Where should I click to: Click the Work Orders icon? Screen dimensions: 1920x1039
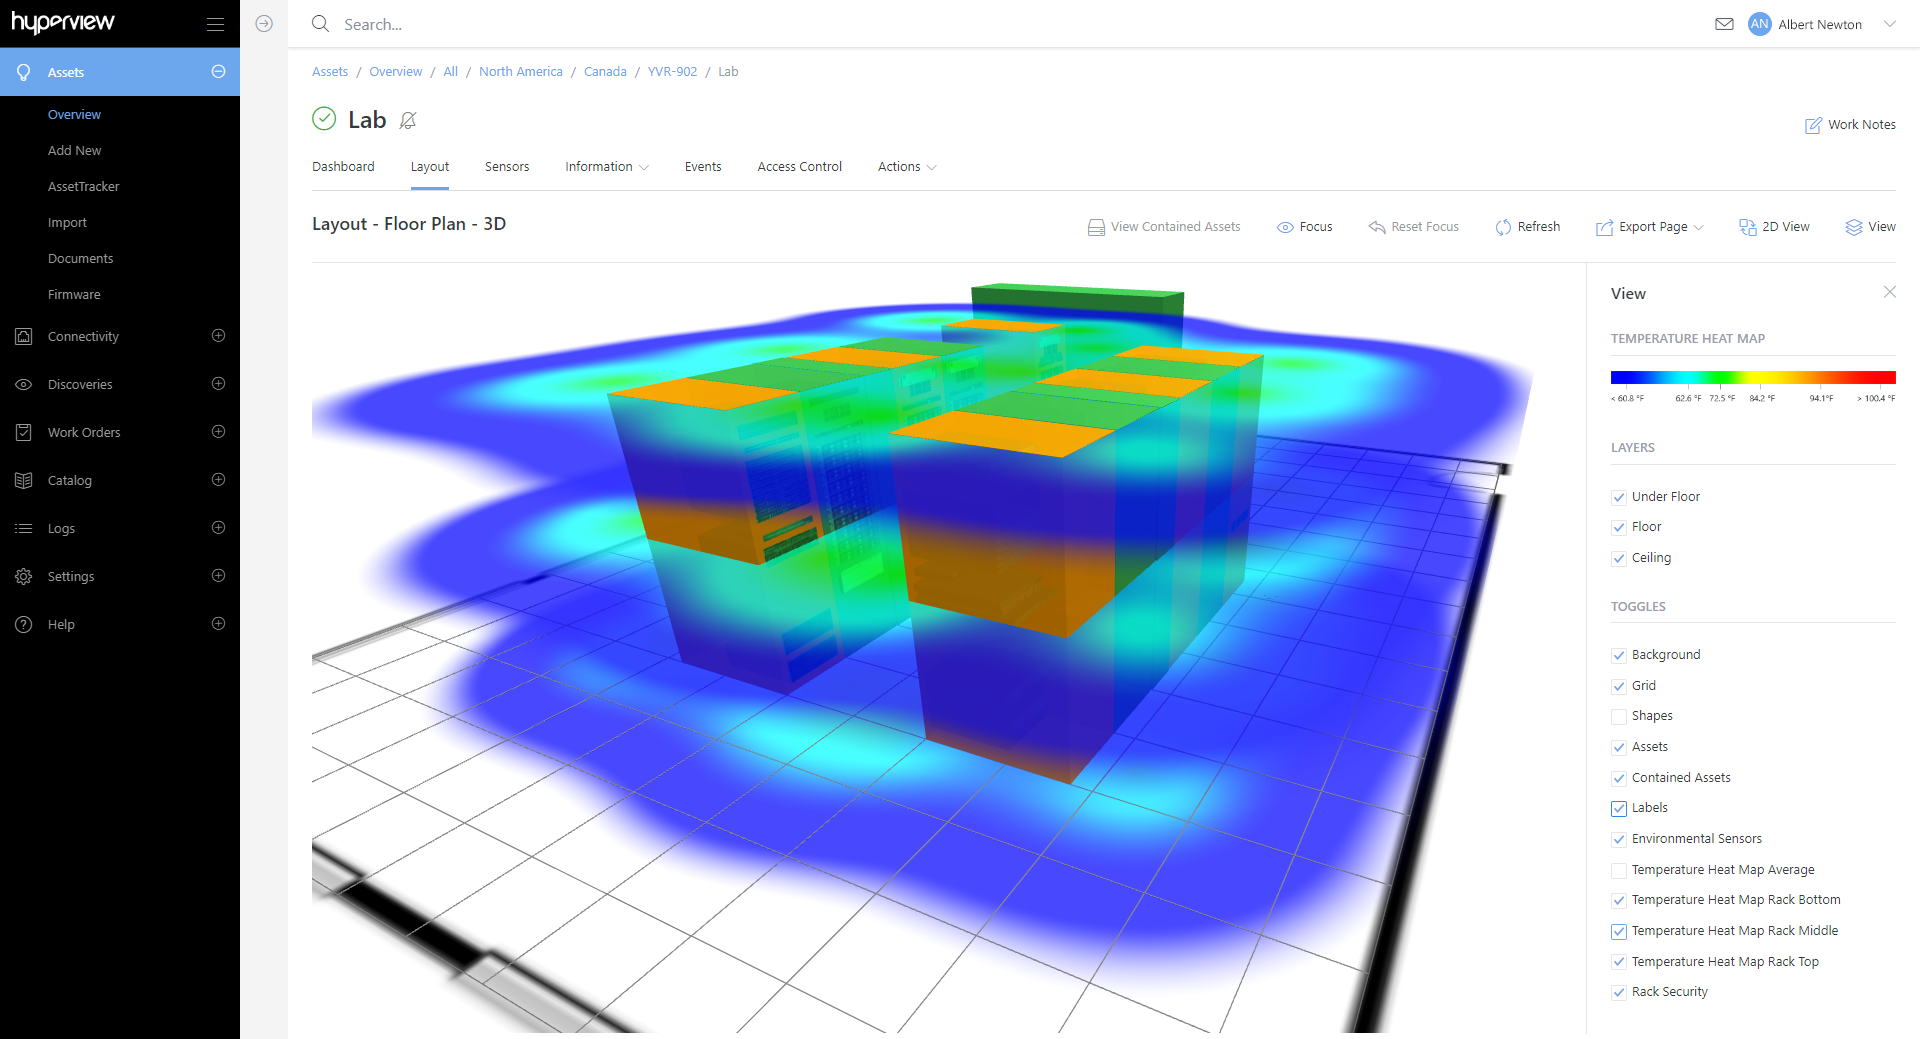click(x=22, y=432)
